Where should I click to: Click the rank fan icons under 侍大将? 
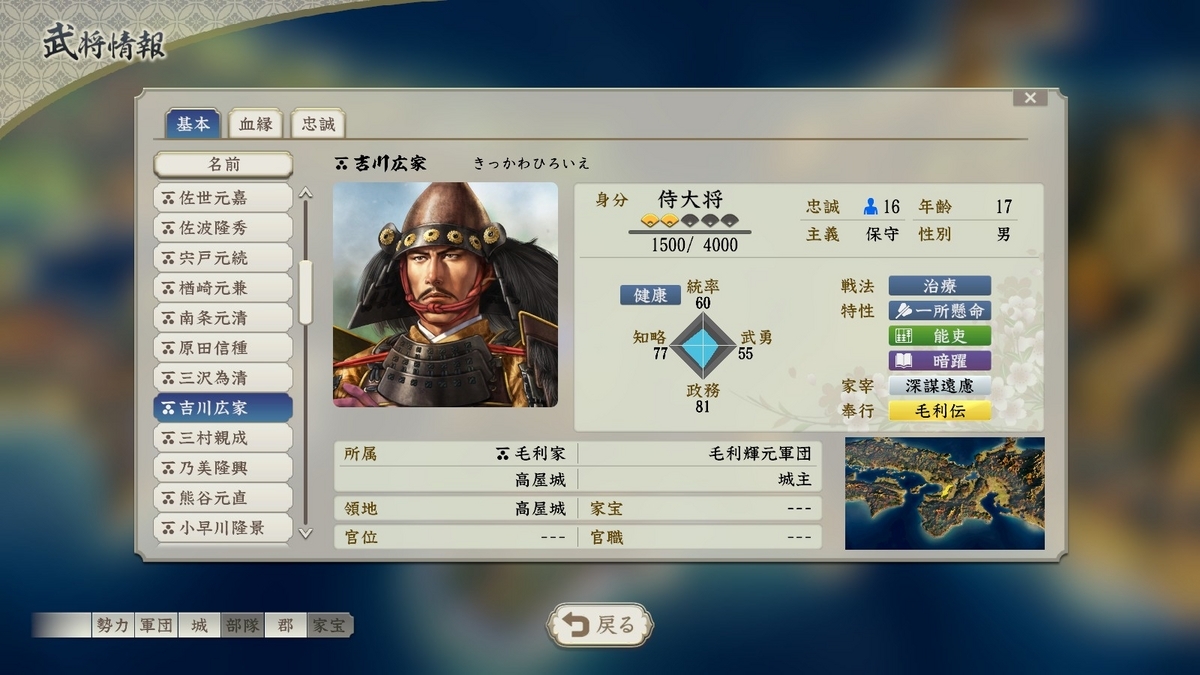(x=689, y=221)
